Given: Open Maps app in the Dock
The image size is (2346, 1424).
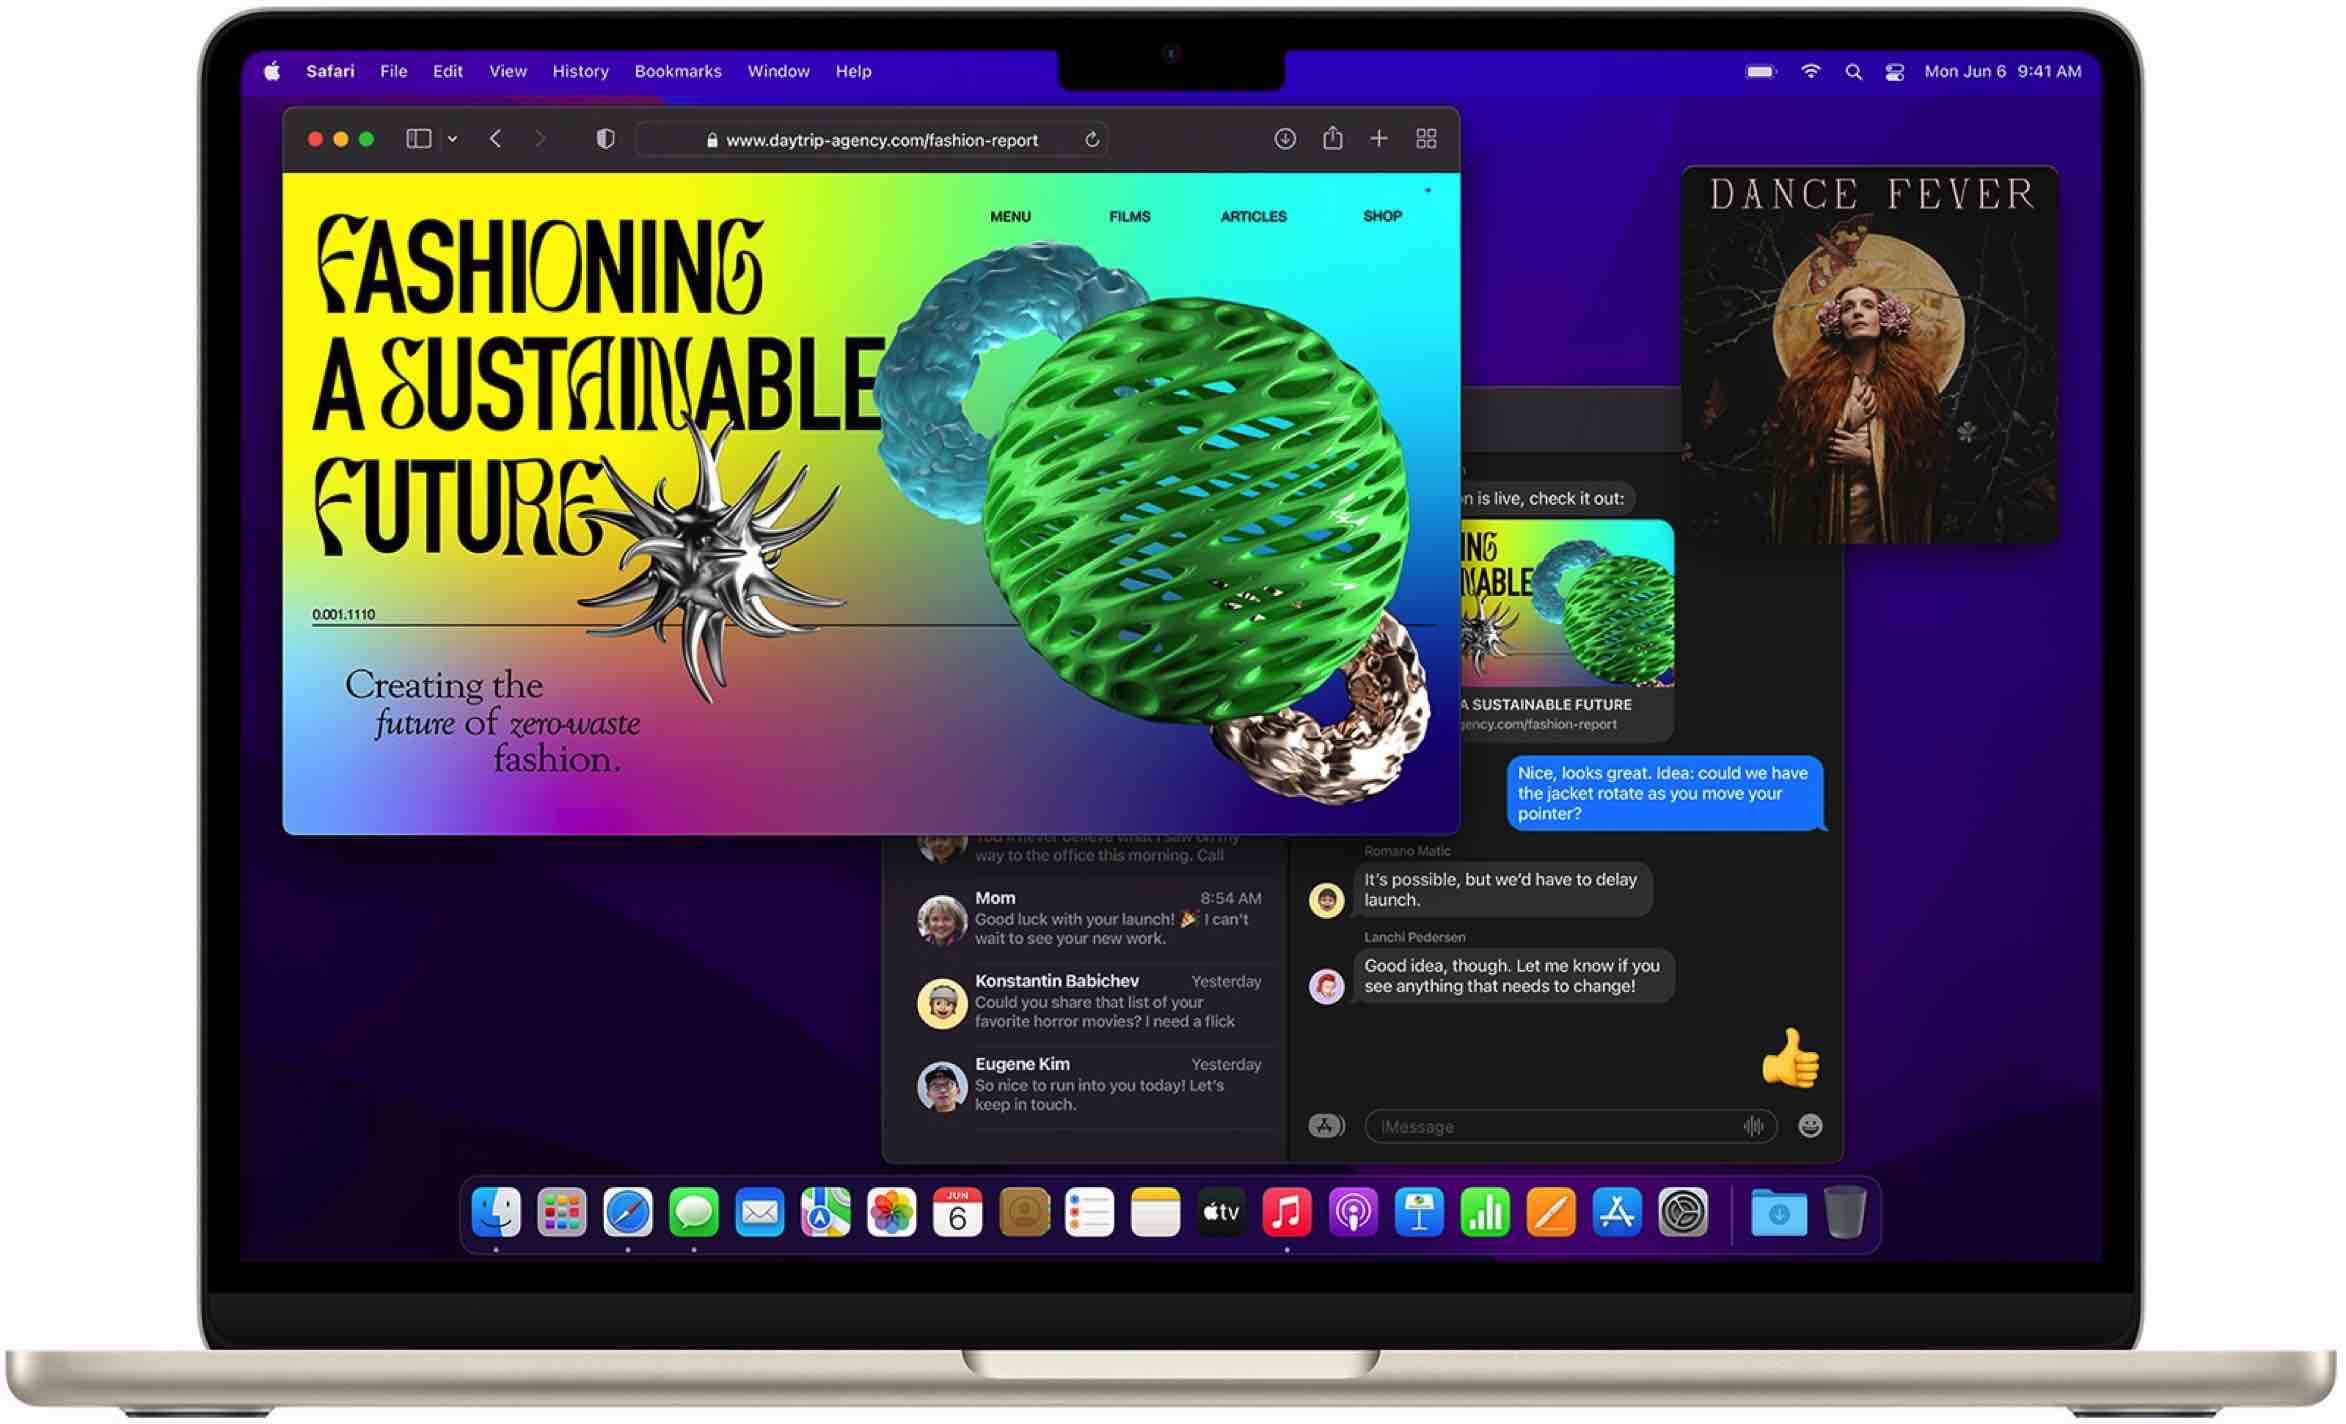Looking at the screenshot, I should click(826, 1213).
